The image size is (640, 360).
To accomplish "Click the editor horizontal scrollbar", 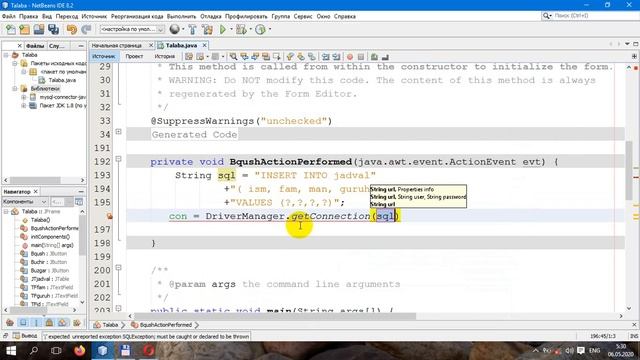I will point(275,316).
